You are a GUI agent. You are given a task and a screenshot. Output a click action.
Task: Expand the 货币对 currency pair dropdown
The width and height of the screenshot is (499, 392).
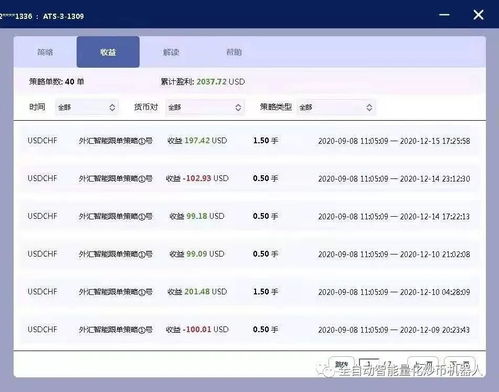pyautogui.click(x=205, y=107)
